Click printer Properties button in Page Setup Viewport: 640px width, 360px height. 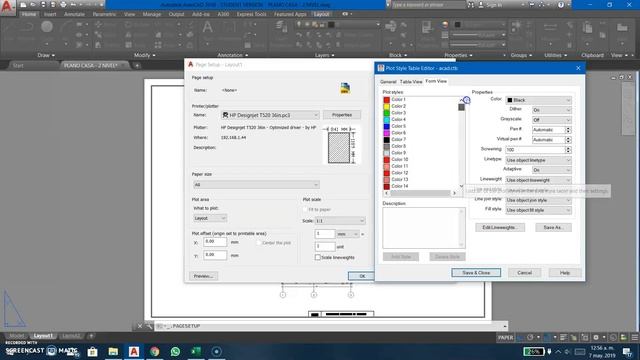[342, 115]
